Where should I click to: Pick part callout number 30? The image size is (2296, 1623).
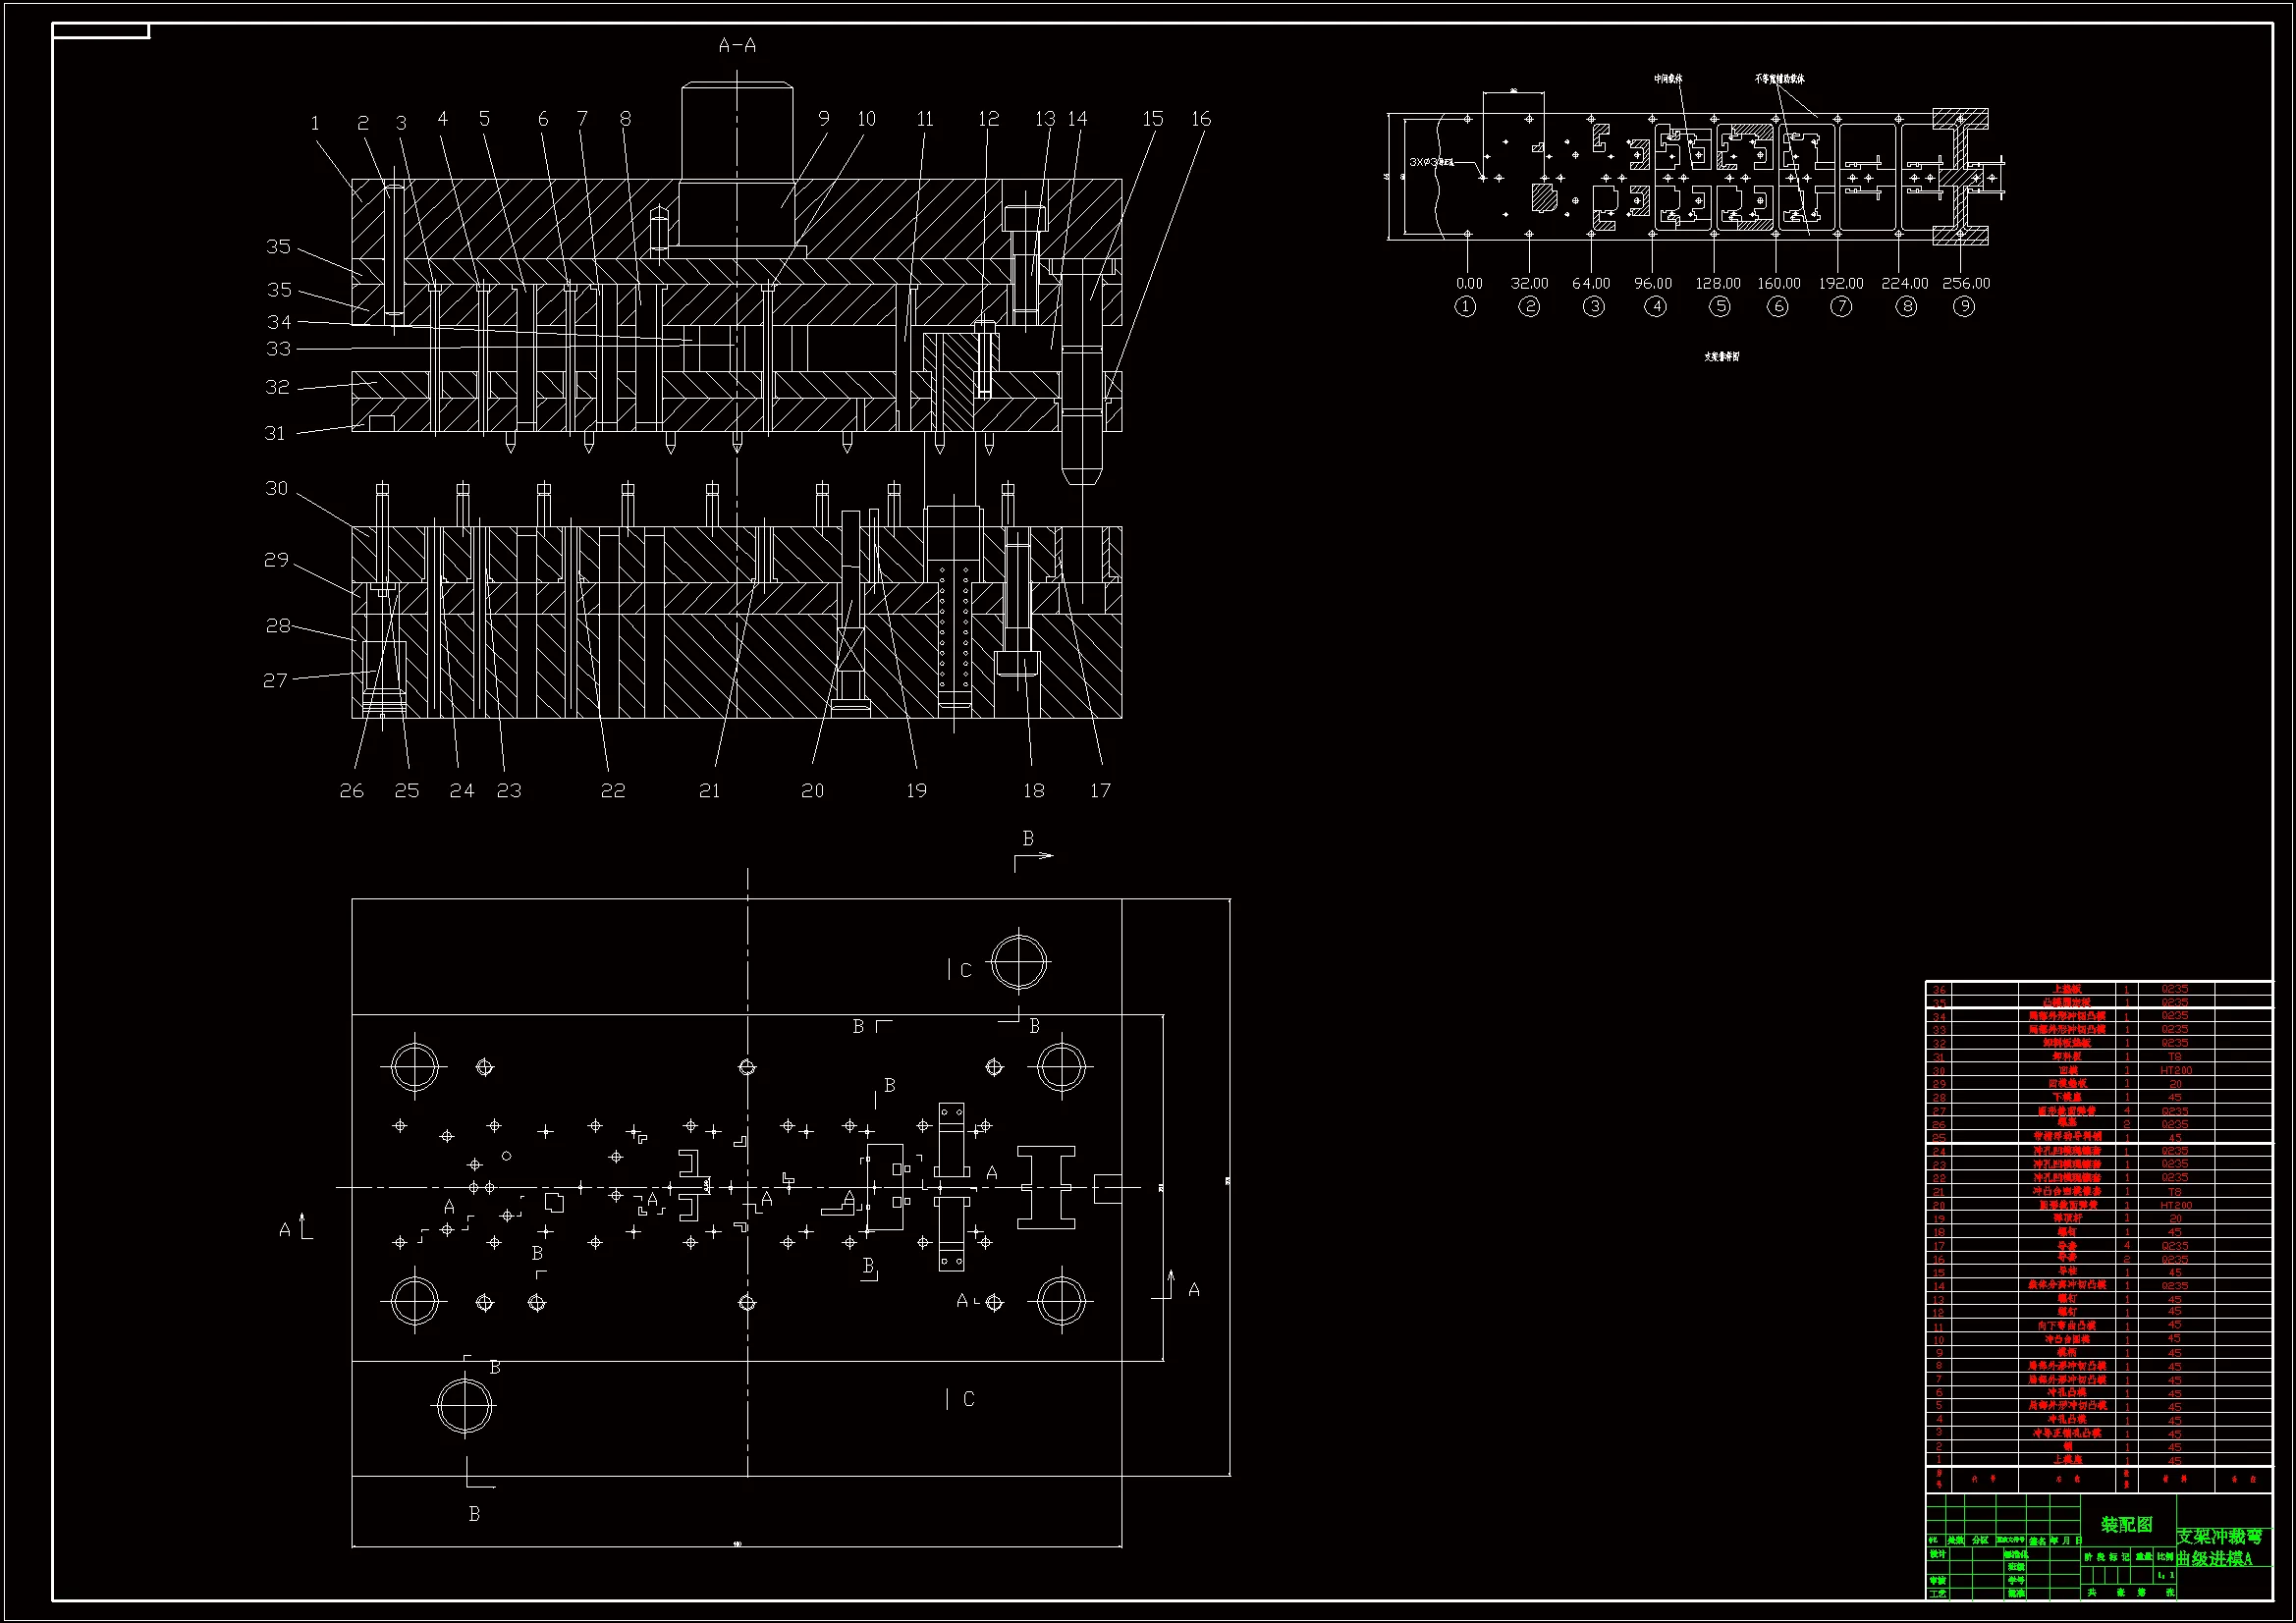(276, 488)
